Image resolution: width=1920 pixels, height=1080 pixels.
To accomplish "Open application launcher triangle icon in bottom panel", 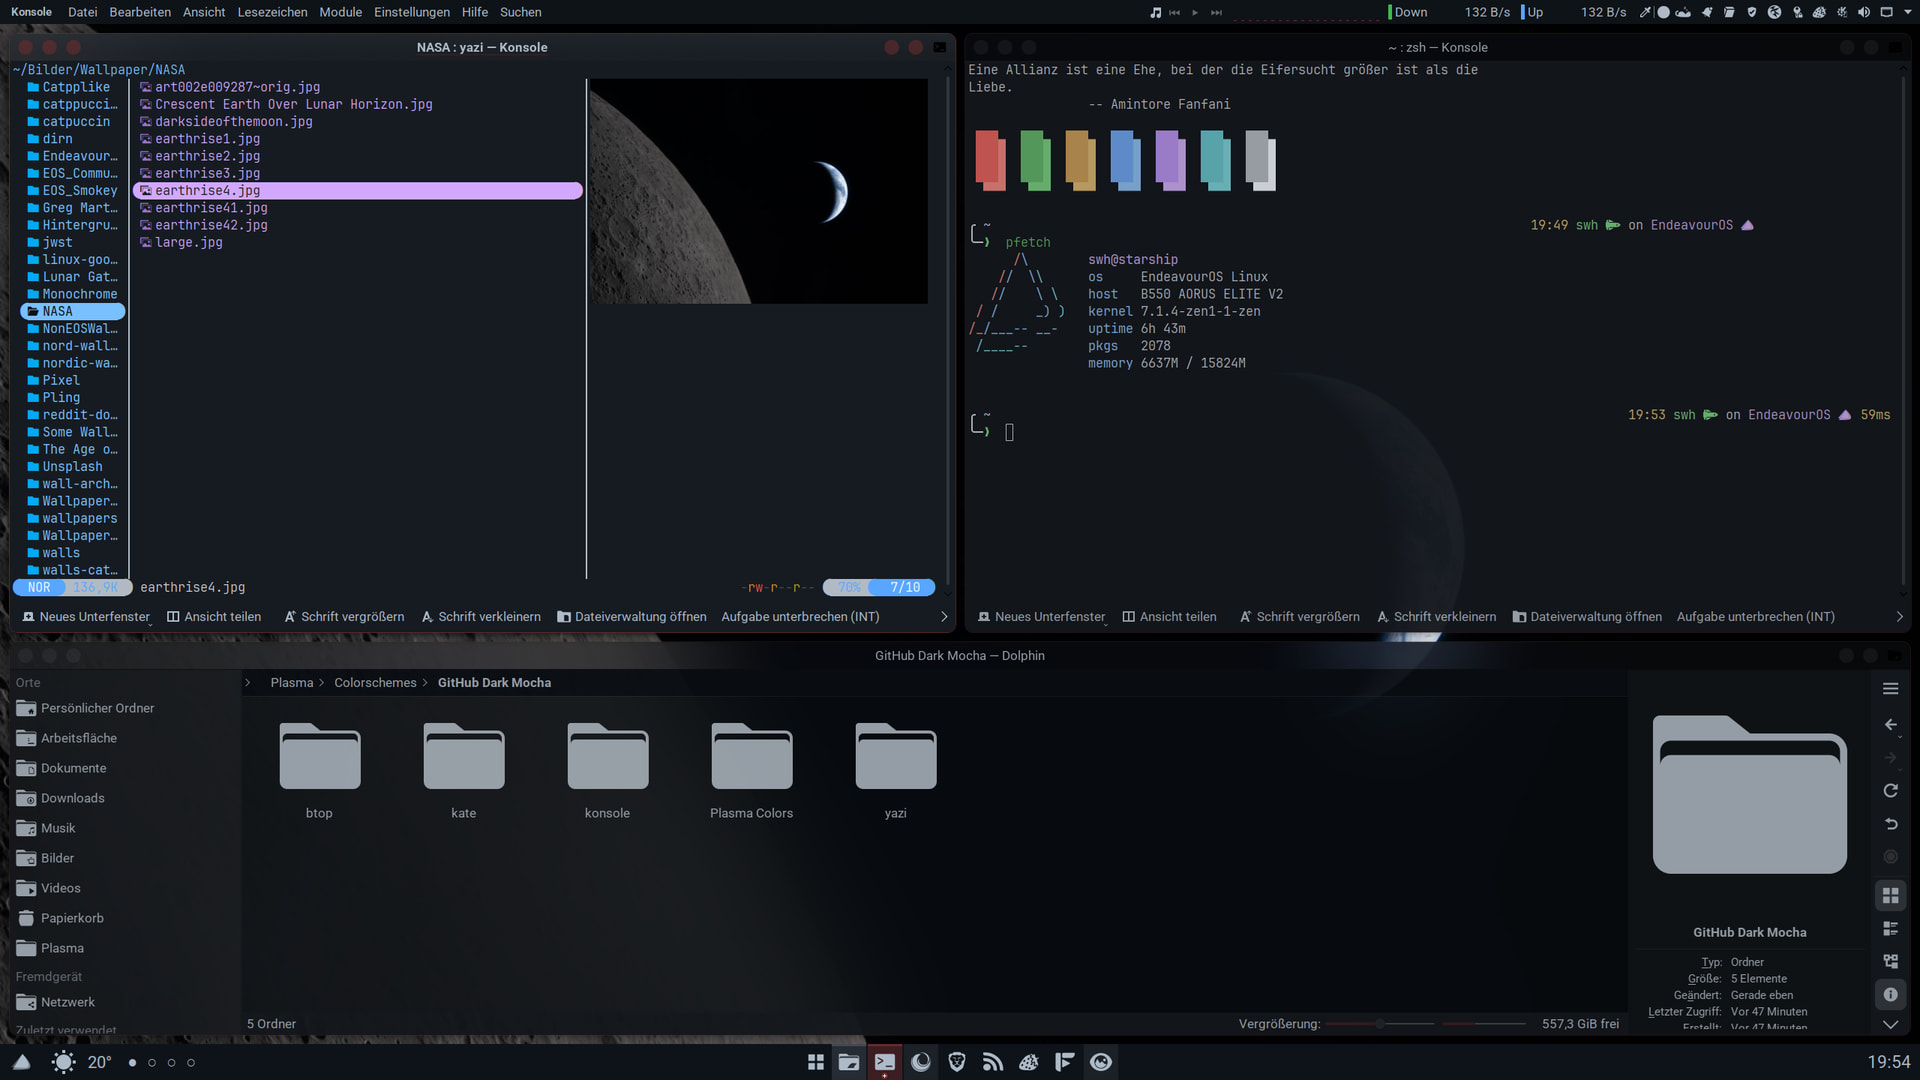I will pos(21,1062).
